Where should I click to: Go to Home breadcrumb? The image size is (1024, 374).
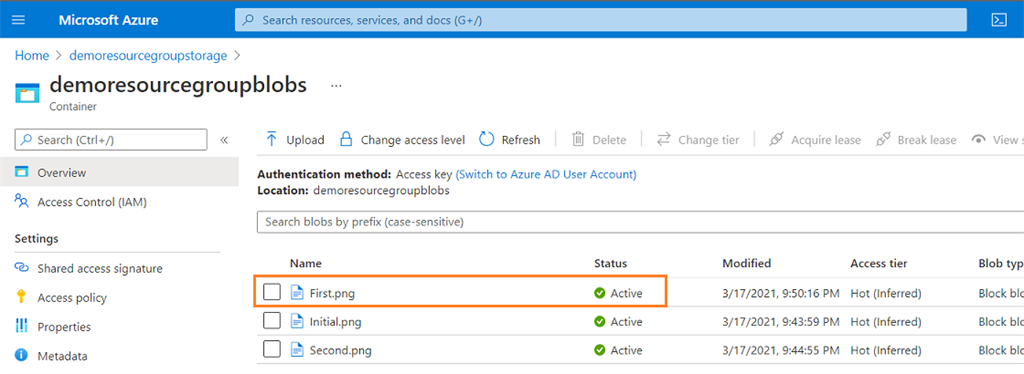31,55
